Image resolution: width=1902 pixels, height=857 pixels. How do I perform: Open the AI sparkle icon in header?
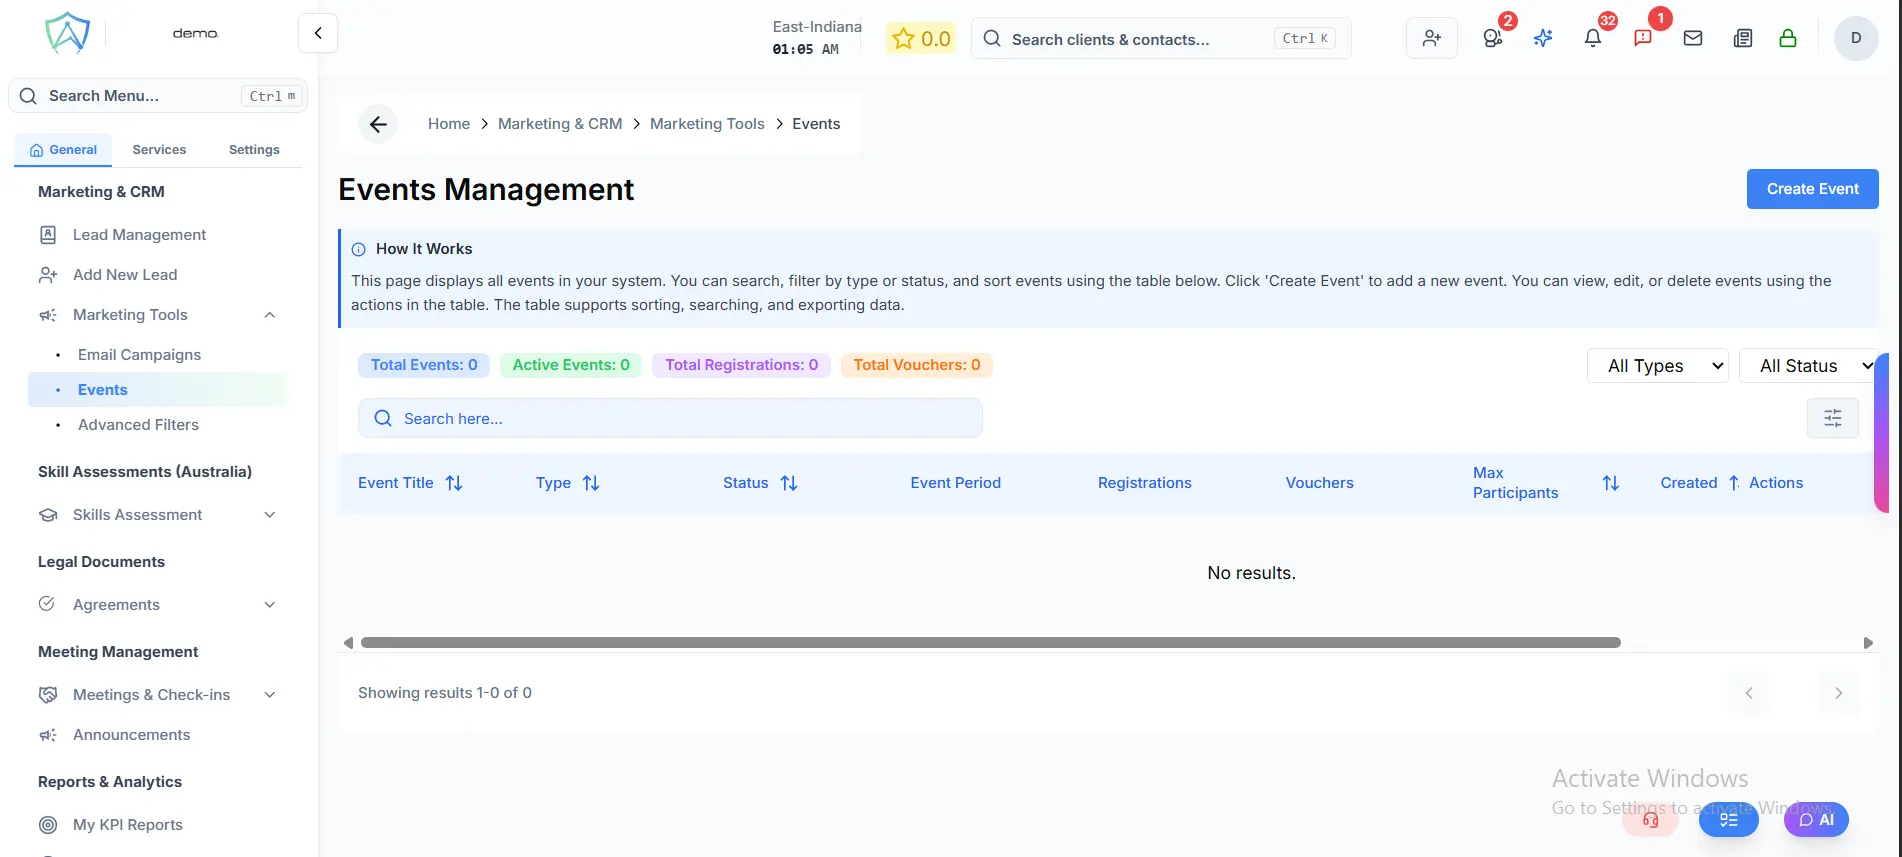click(1542, 38)
